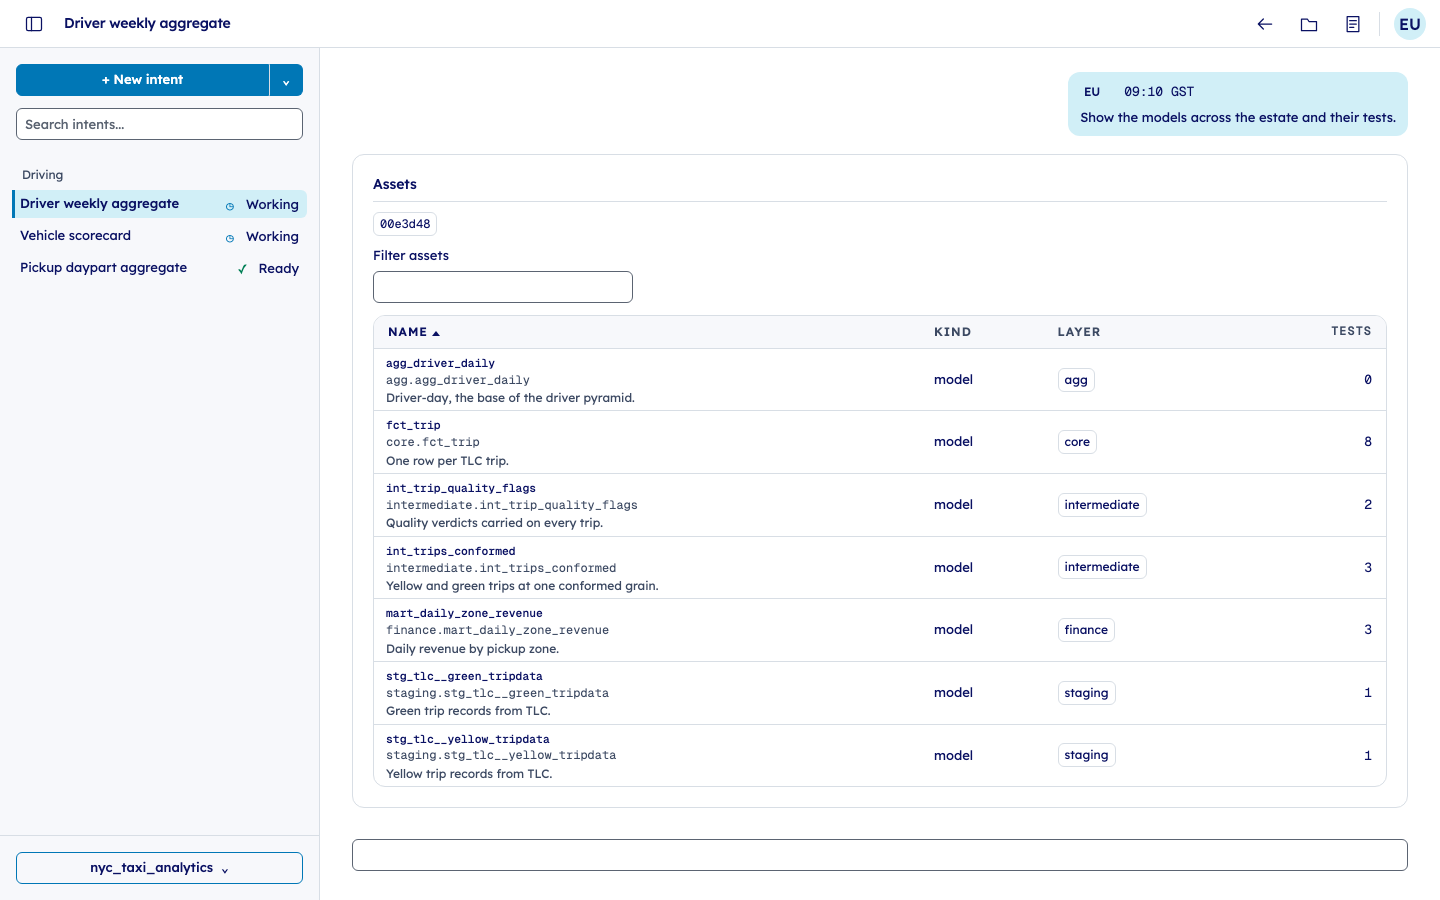
Task: Sort by the TESTS column header
Action: [x=1351, y=331]
